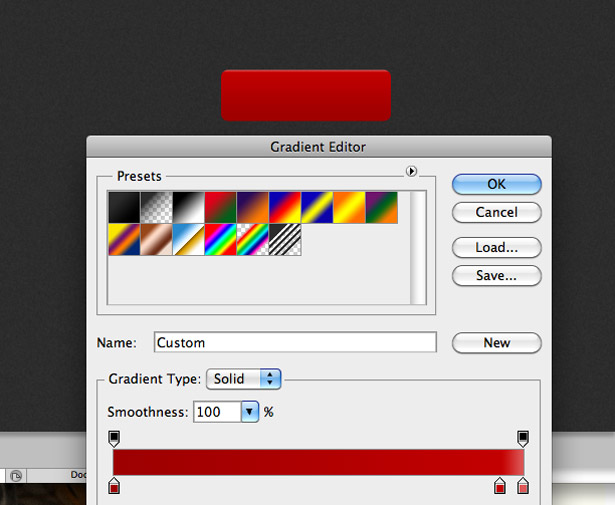This screenshot has width=615, height=505.
Task: Select the left dark red color stop
Action: 114,485
